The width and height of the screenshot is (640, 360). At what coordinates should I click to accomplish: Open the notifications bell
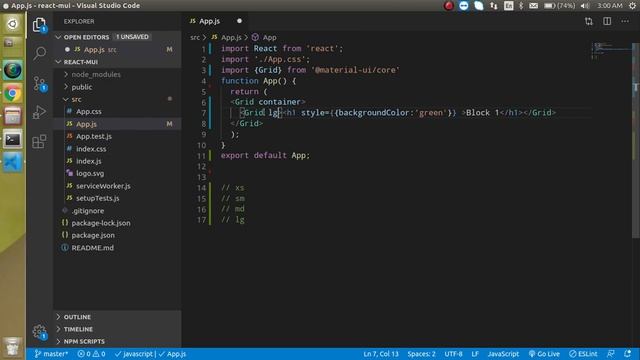(628, 354)
